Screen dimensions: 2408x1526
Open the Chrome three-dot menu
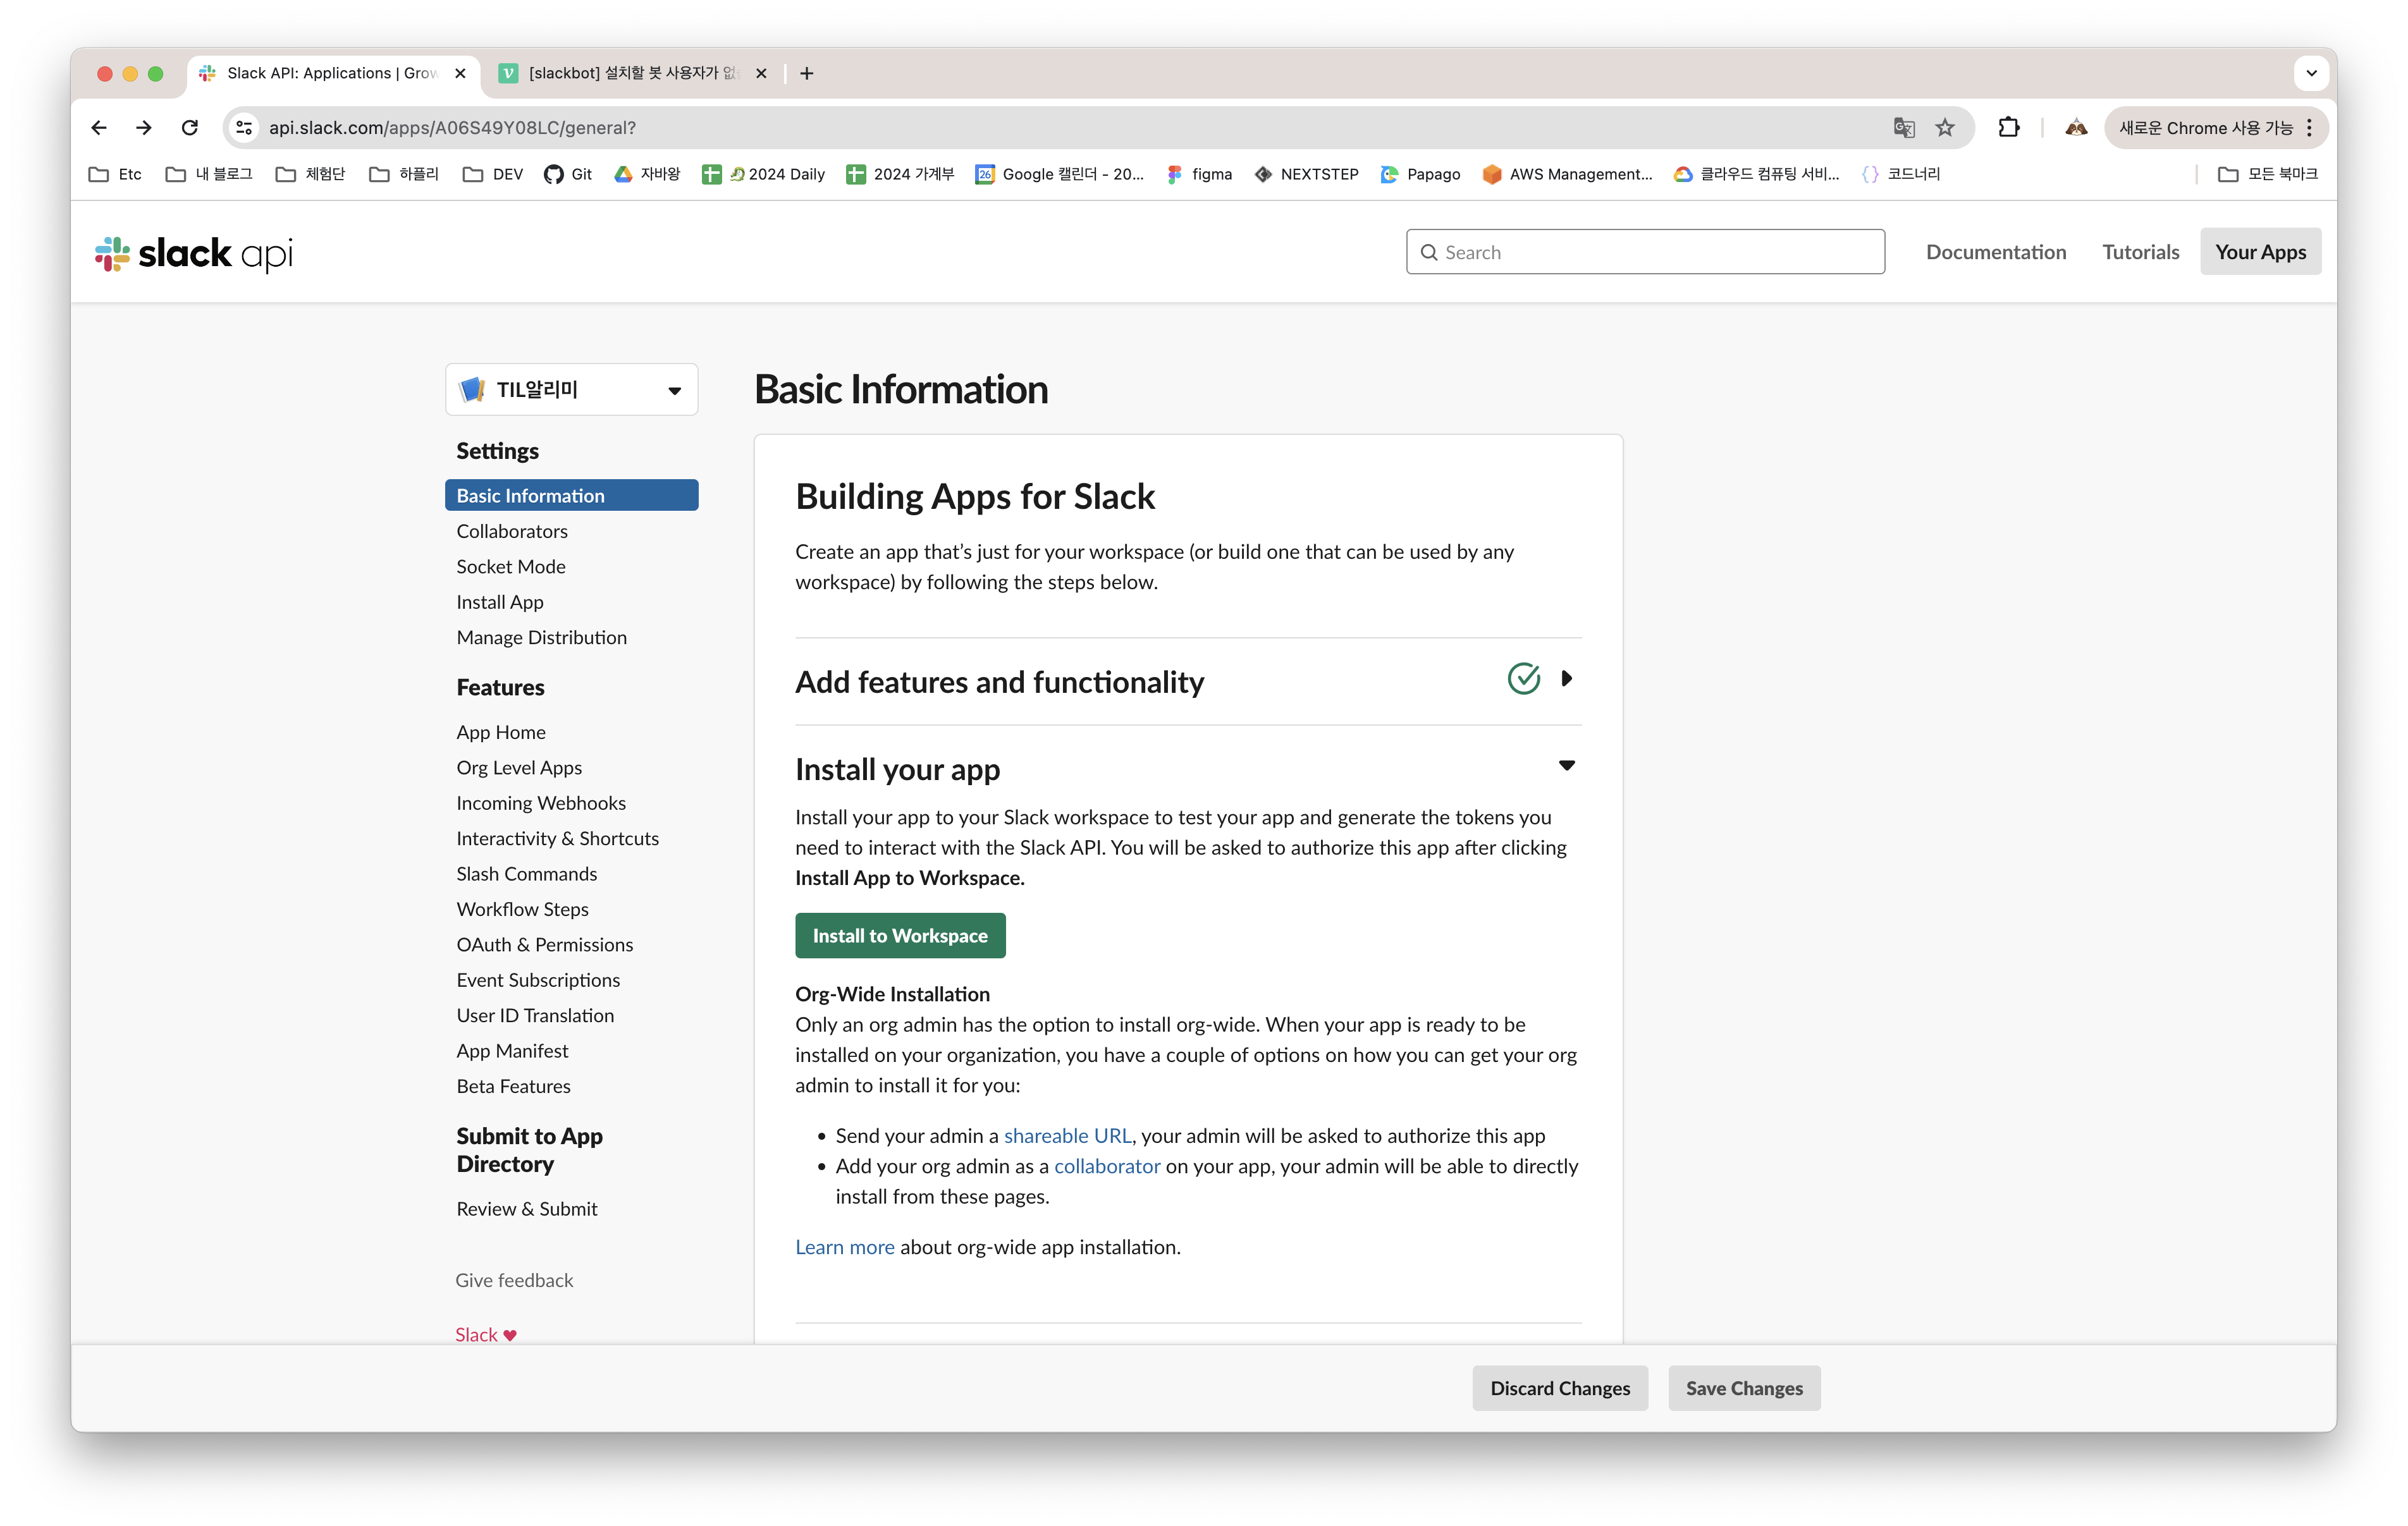[2309, 127]
